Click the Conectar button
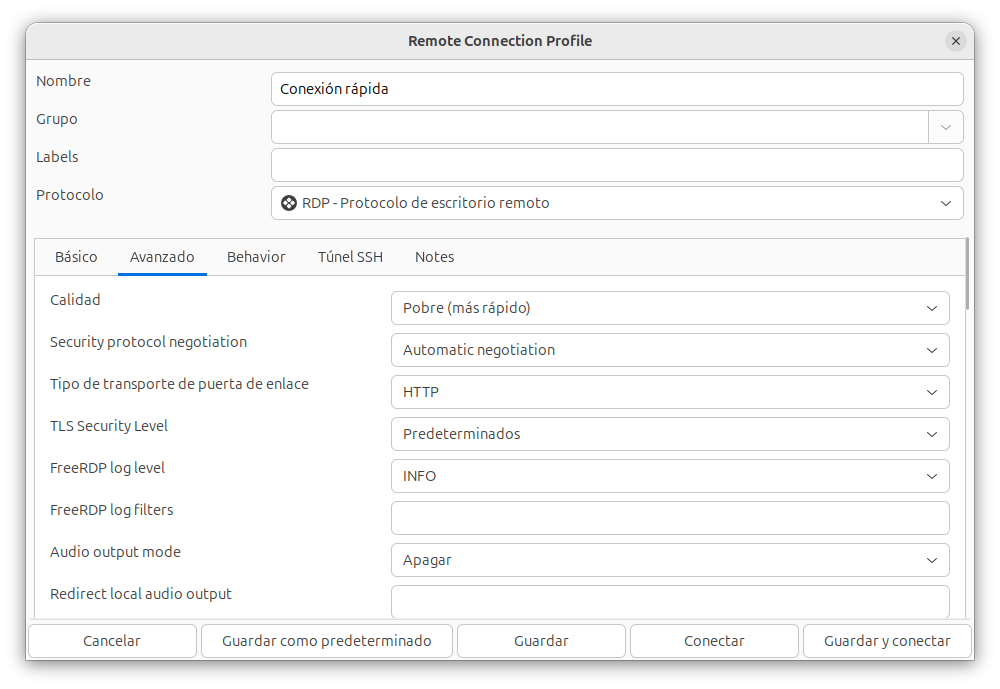The image size is (1000, 689). [x=714, y=641]
